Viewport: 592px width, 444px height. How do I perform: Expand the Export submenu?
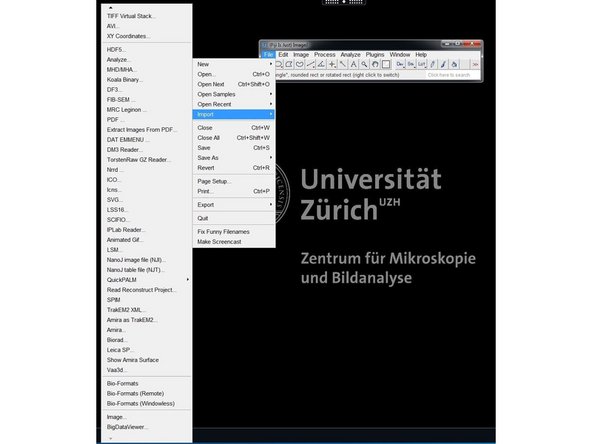(234, 205)
